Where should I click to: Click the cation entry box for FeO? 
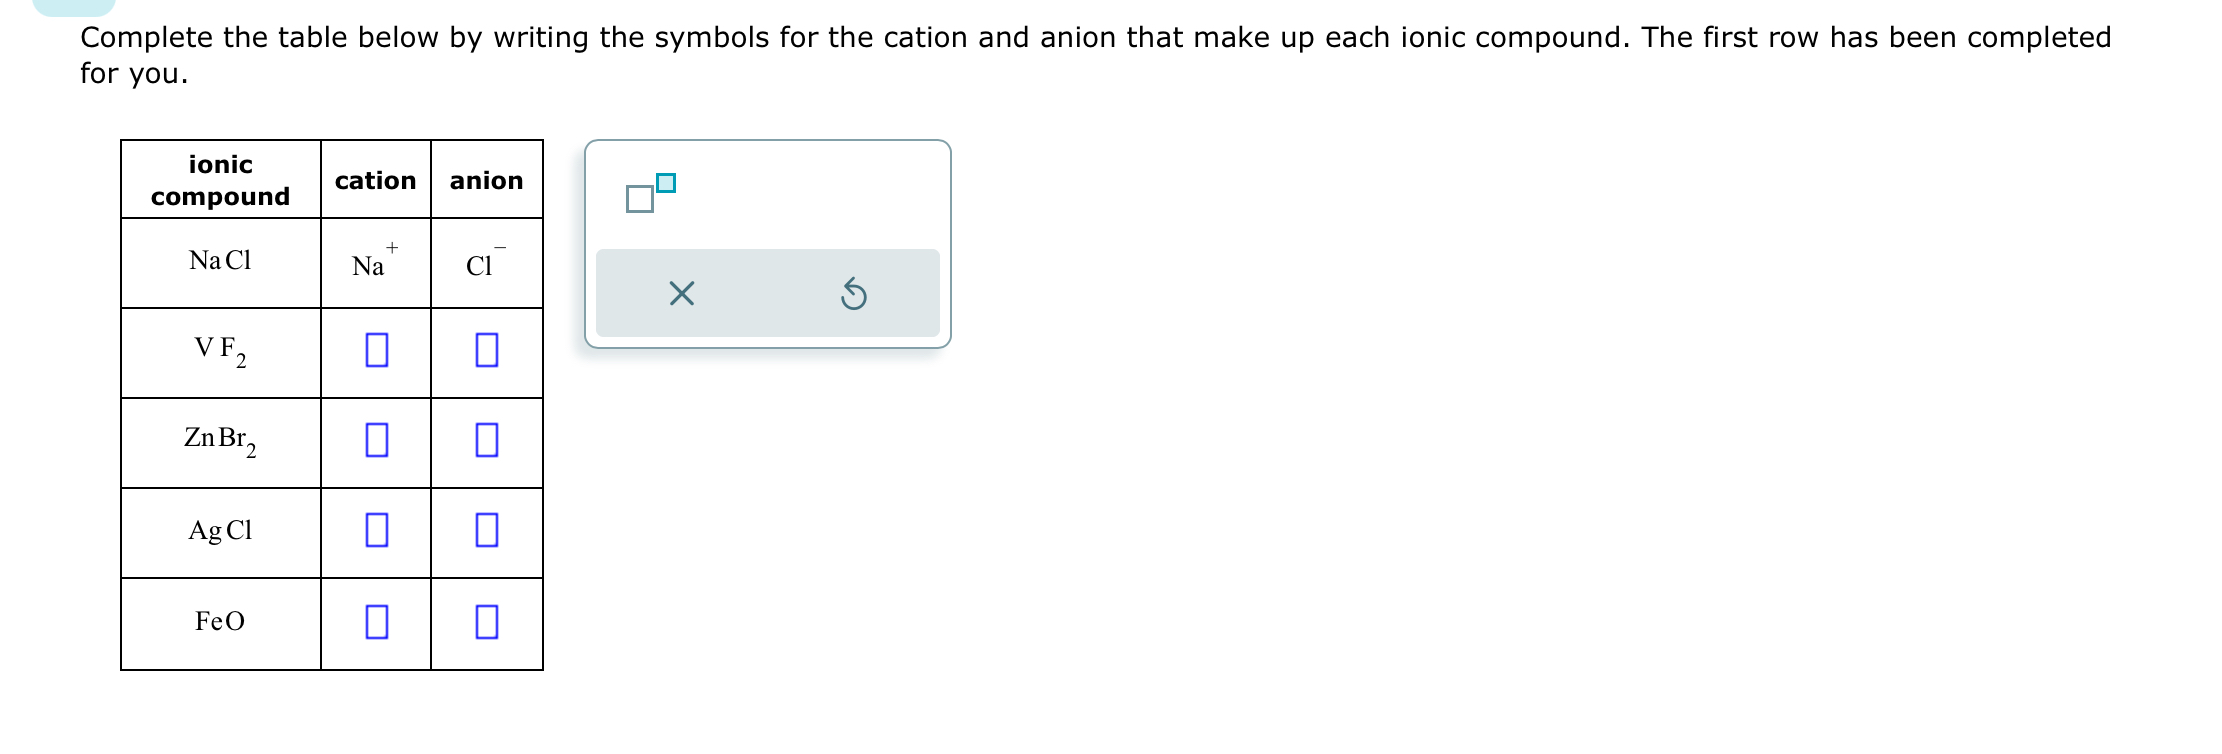(375, 623)
